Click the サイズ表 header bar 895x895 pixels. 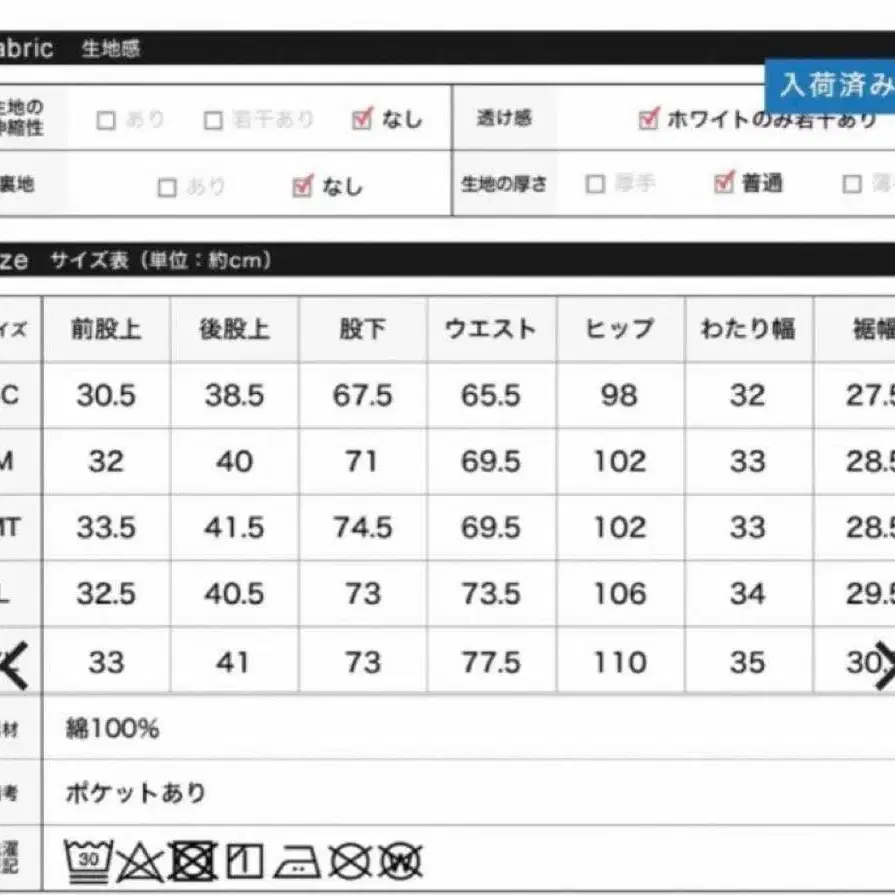pyautogui.click(x=152, y=259)
